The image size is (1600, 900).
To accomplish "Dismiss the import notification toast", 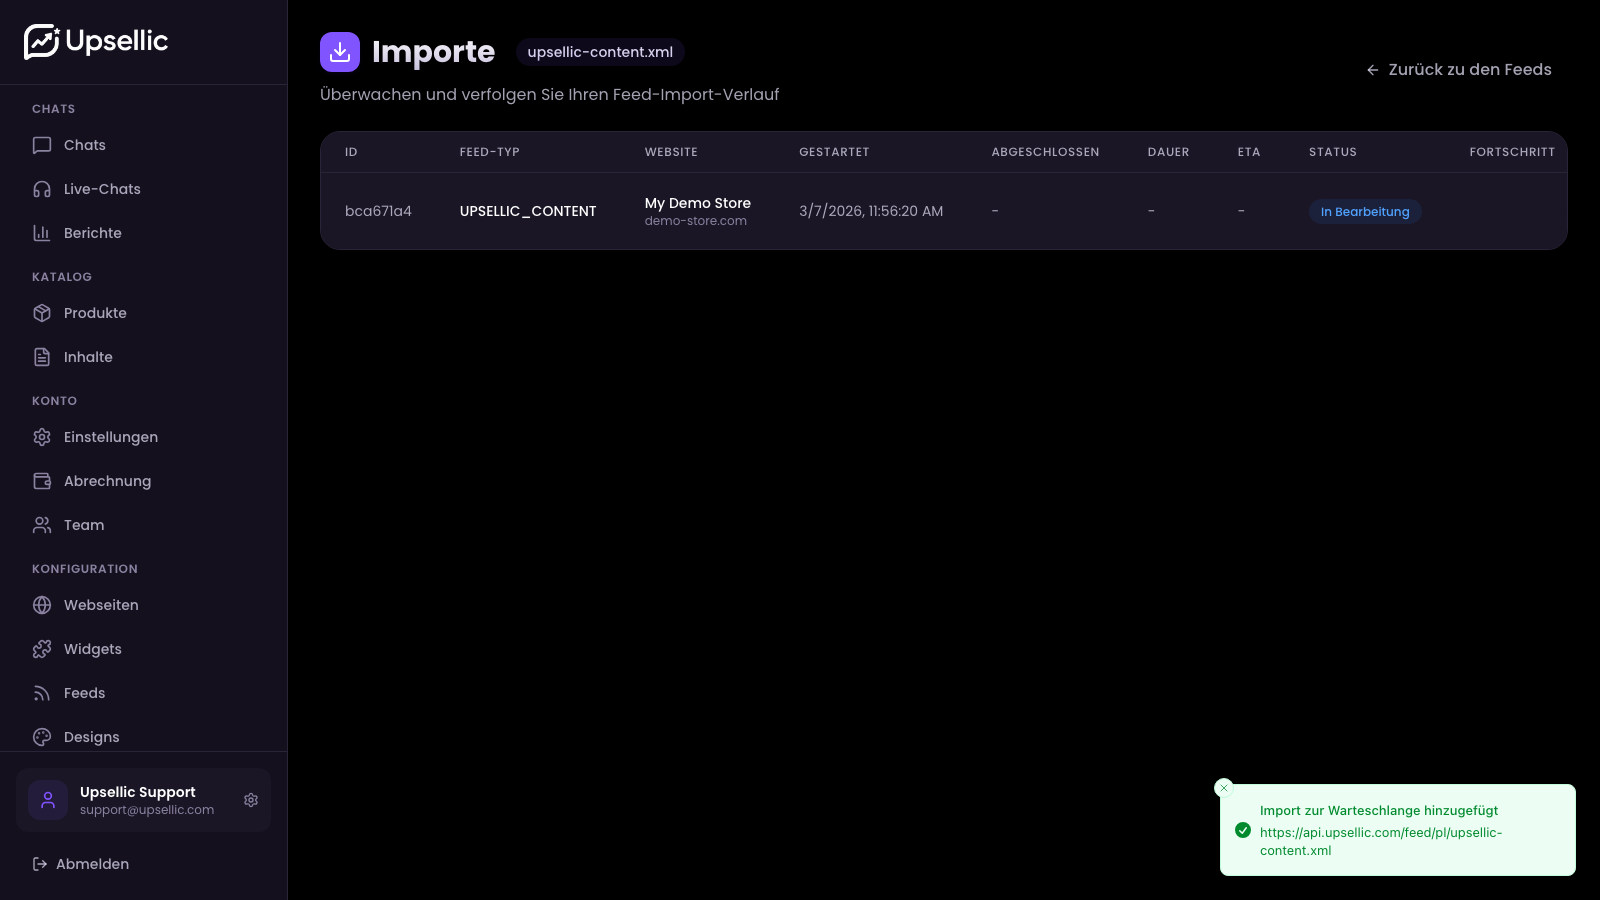I will coord(1224,788).
